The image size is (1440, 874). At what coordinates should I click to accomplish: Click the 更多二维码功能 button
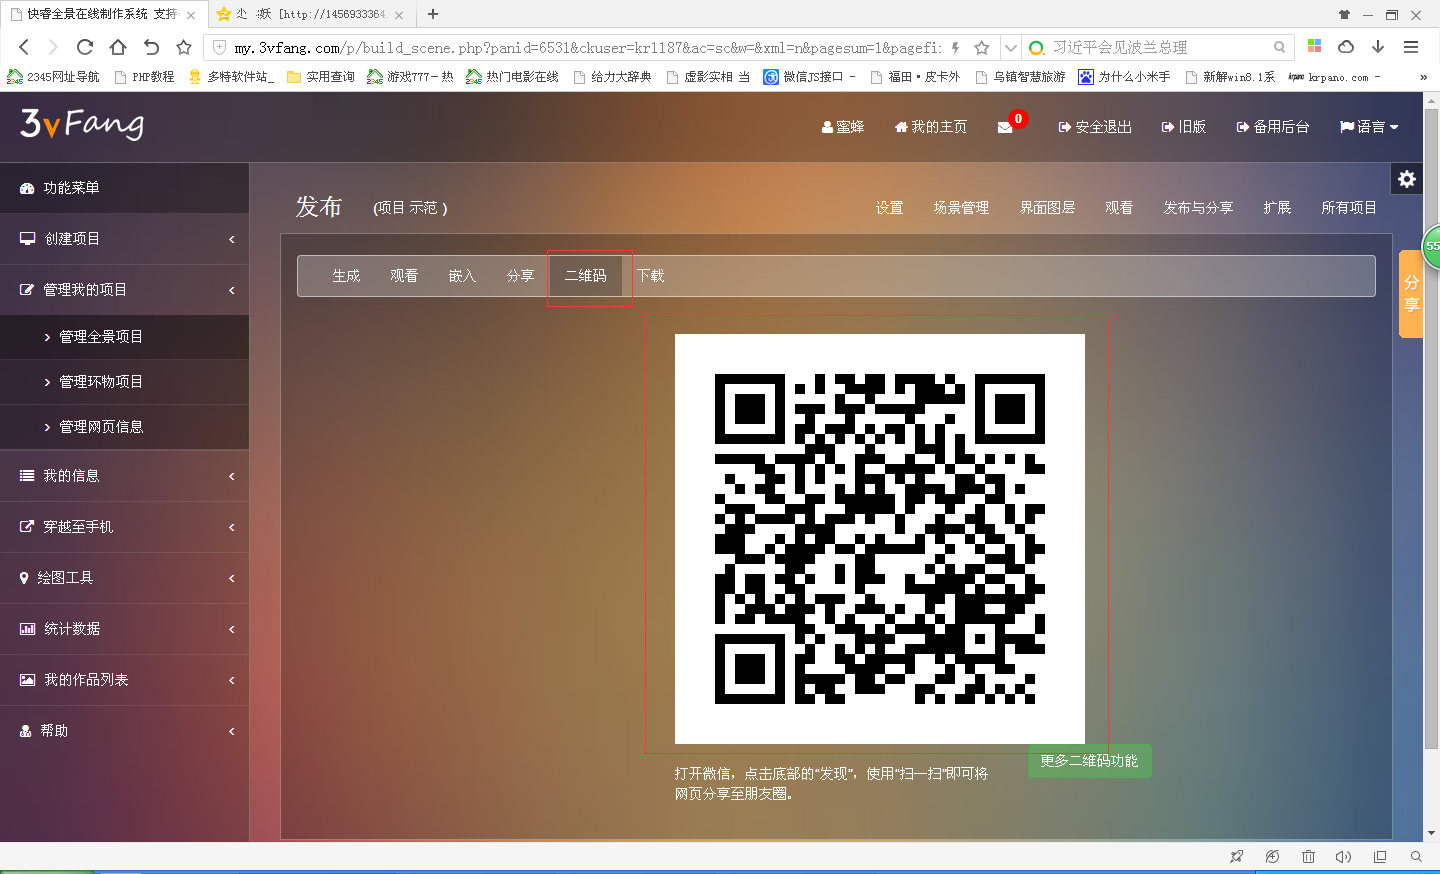(x=1089, y=761)
